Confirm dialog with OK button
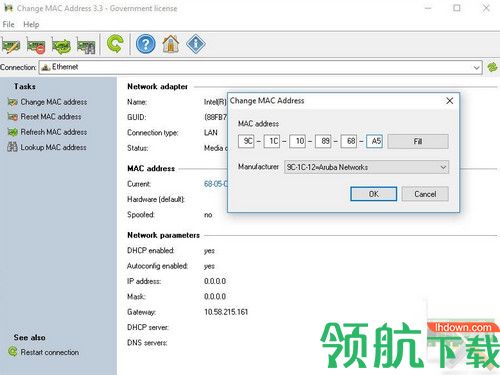500x375 pixels. pos(374,194)
